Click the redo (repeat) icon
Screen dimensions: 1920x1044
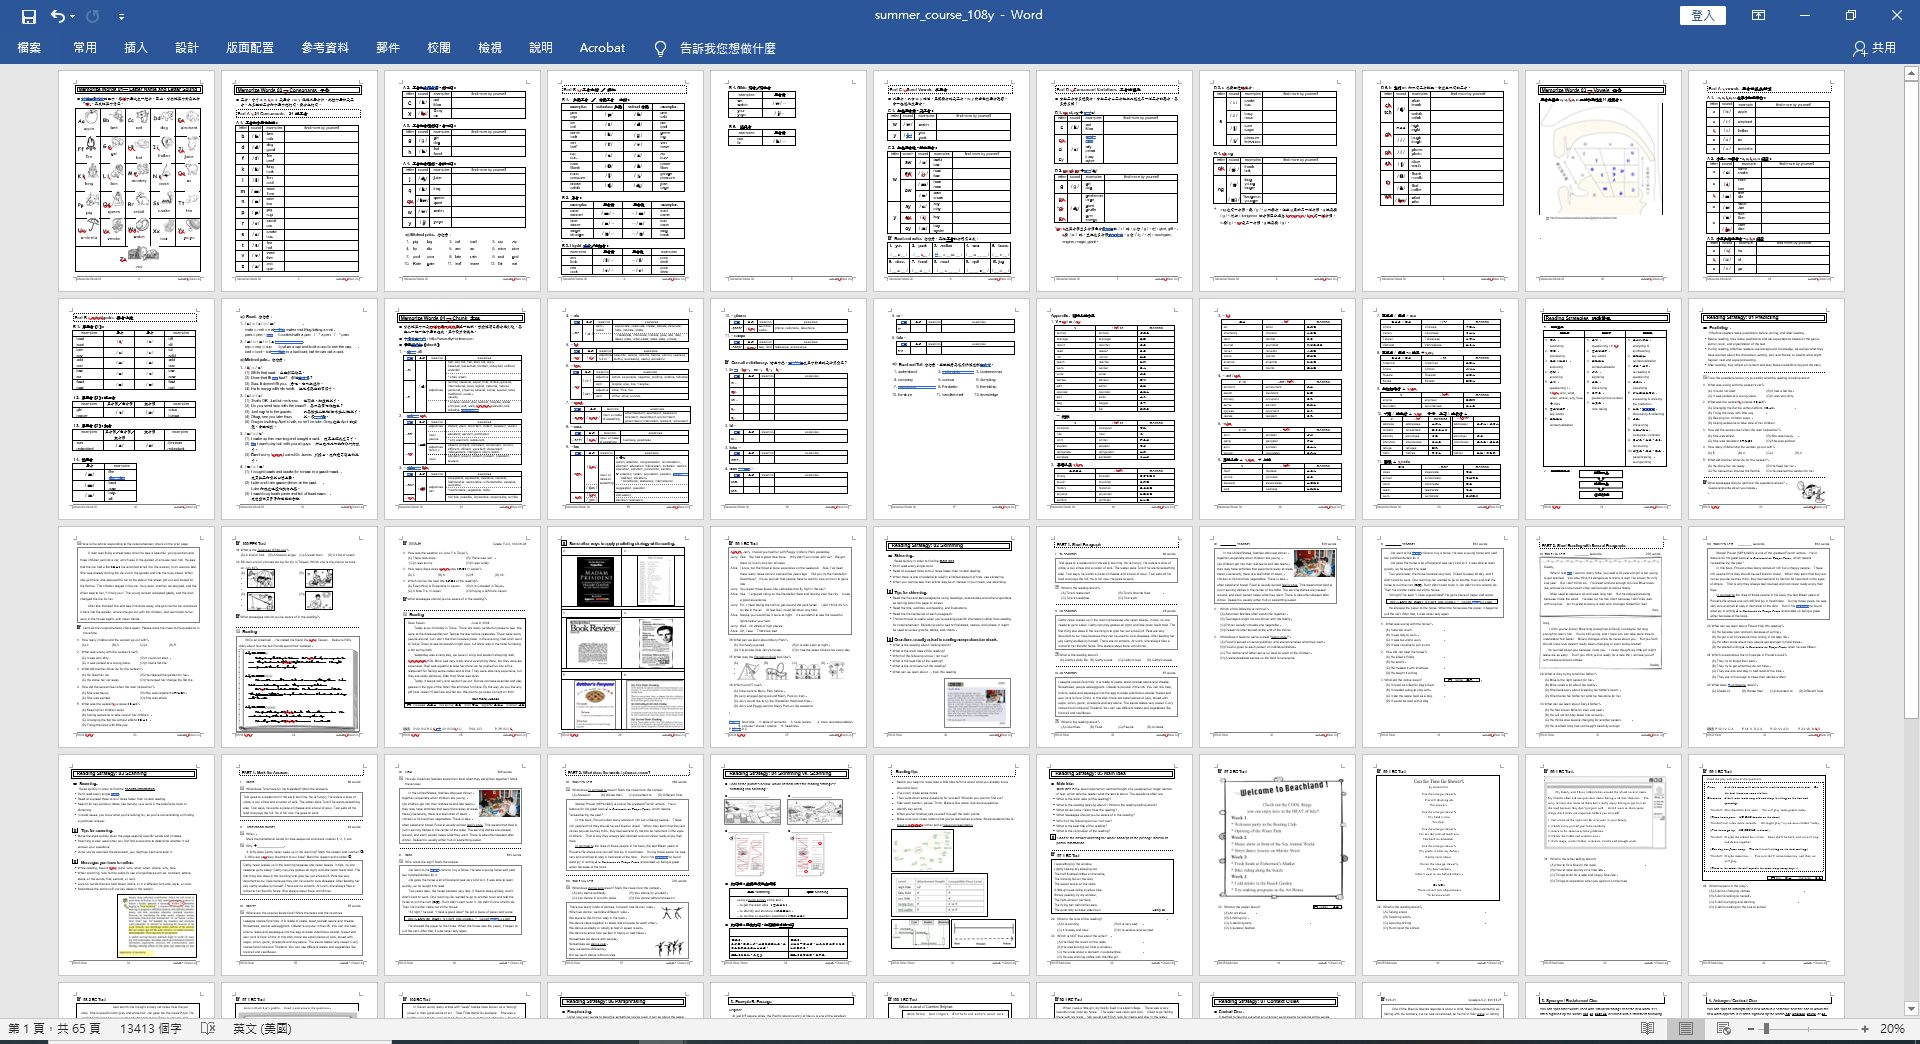pyautogui.click(x=93, y=16)
